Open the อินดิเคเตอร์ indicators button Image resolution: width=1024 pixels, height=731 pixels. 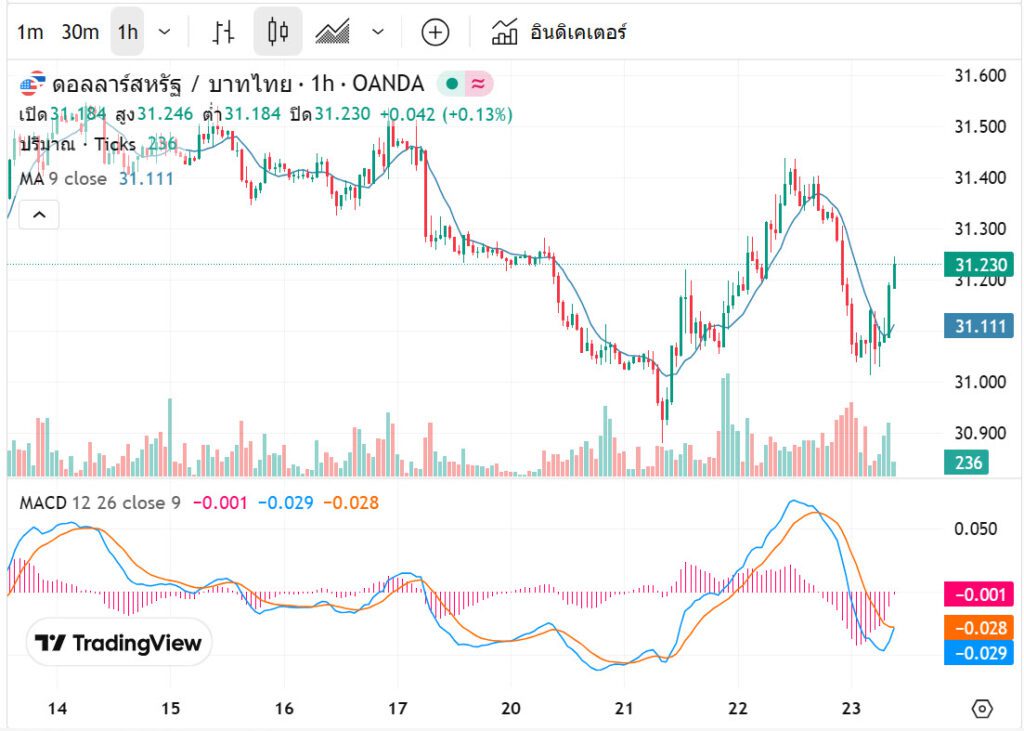point(559,32)
